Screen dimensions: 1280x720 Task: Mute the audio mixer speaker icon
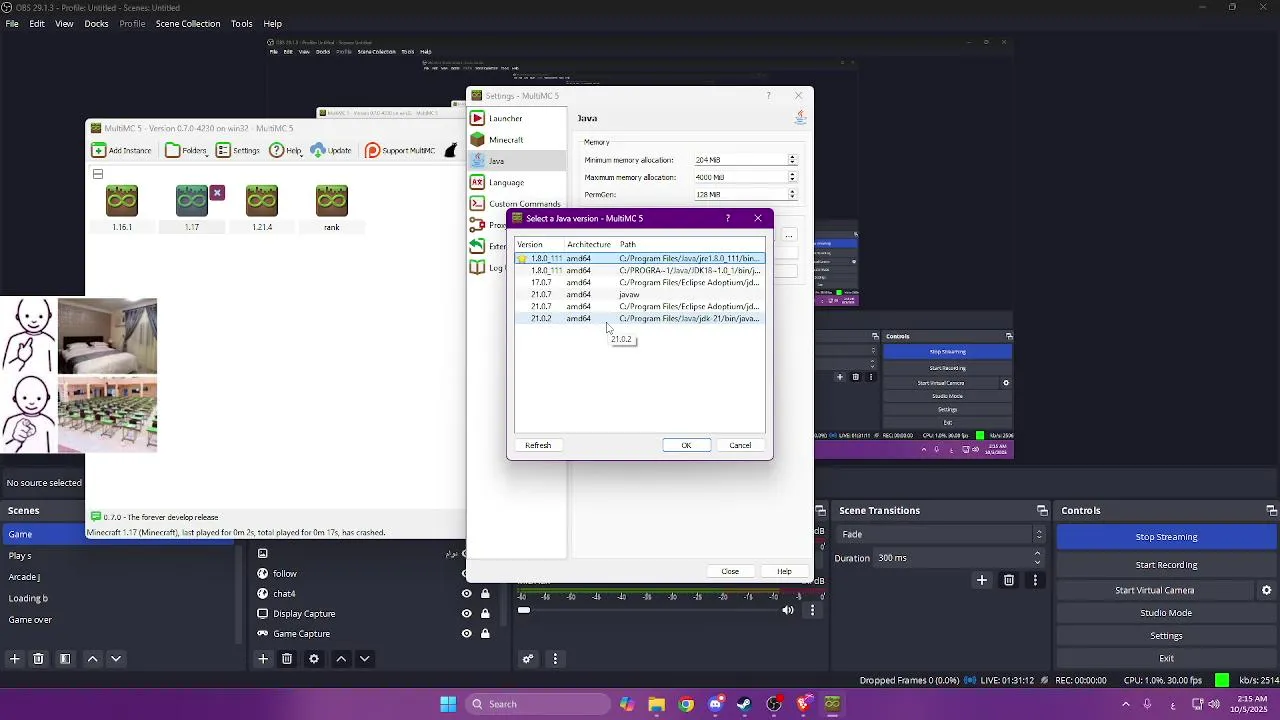(x=788, y=610)
